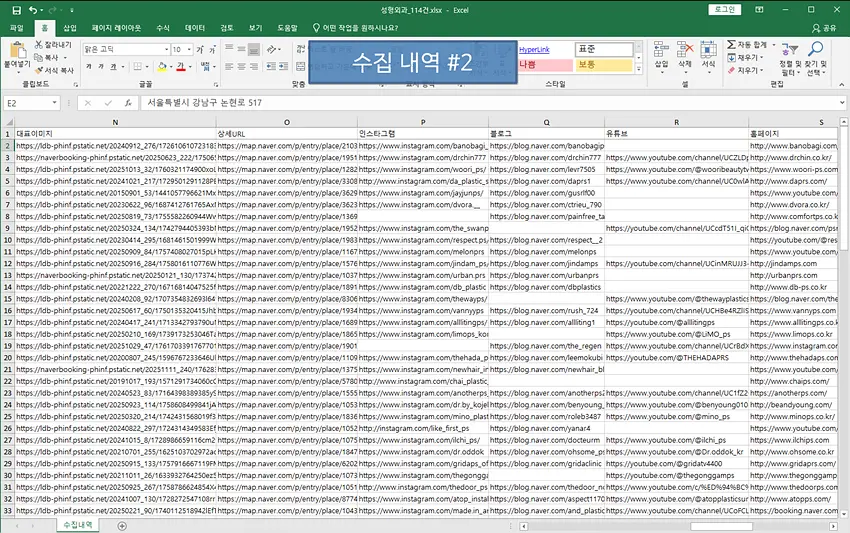Click the 로그인 sign-in button
This screenshot has width=850, height=533.
click(724, 10)
